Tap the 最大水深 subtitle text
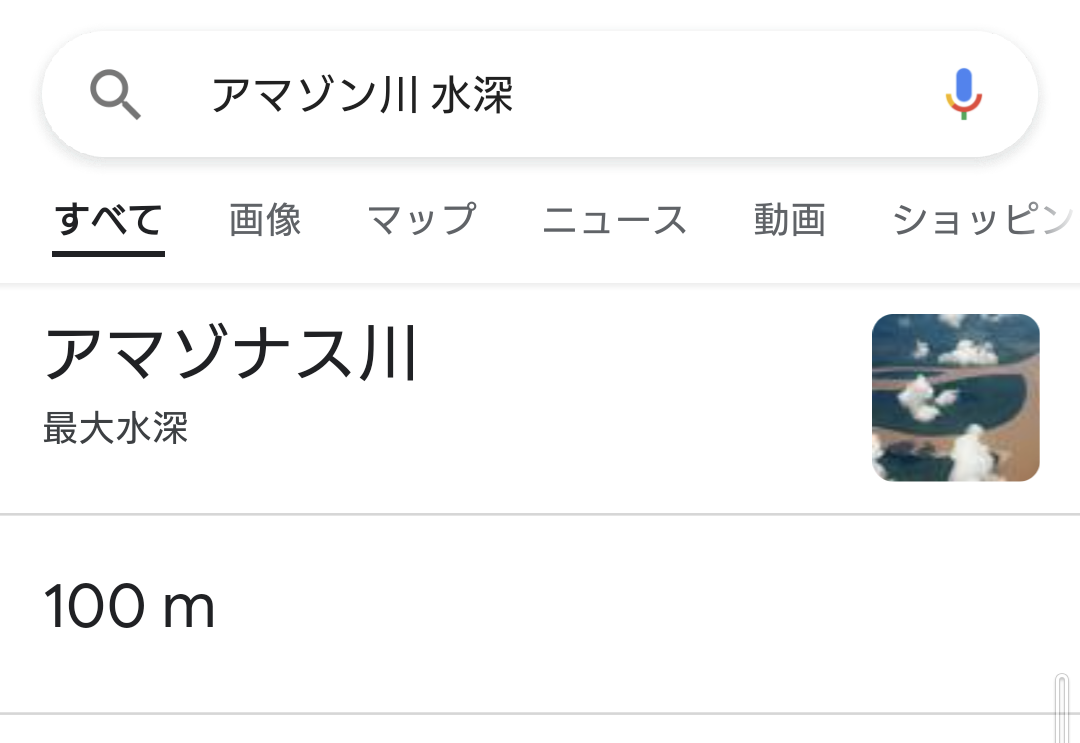This screenshot has height=743, width=1080. (x=116, y=428)
